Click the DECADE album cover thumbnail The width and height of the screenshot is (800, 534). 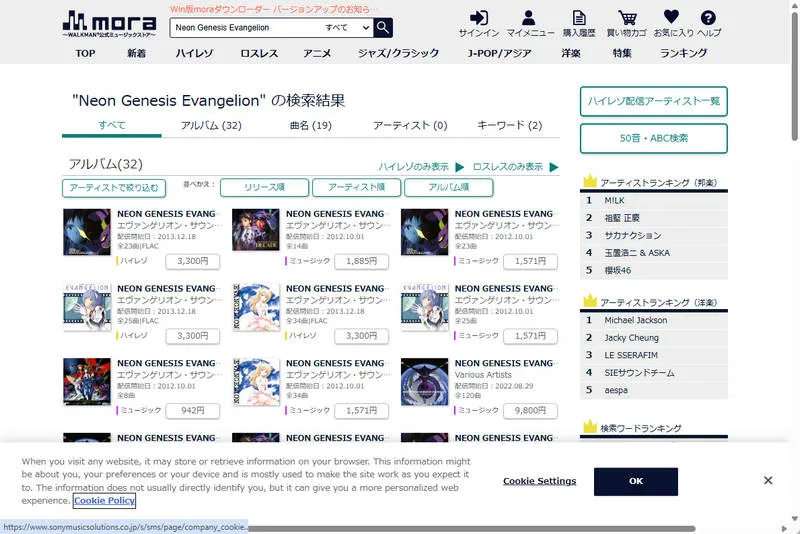(256, 230)
